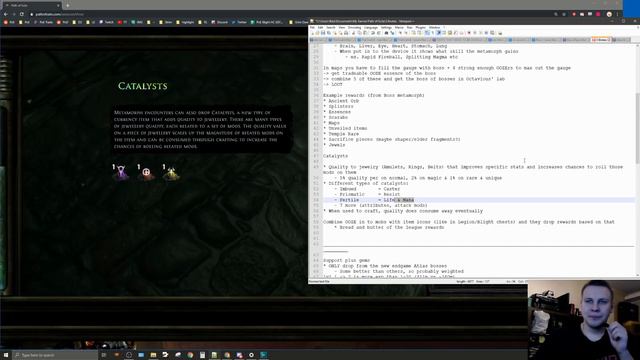This screenshot has width=640, height=360.
Task: Click the line '* Temple Rare' in the editor
Action: click(x=341, y=134)
